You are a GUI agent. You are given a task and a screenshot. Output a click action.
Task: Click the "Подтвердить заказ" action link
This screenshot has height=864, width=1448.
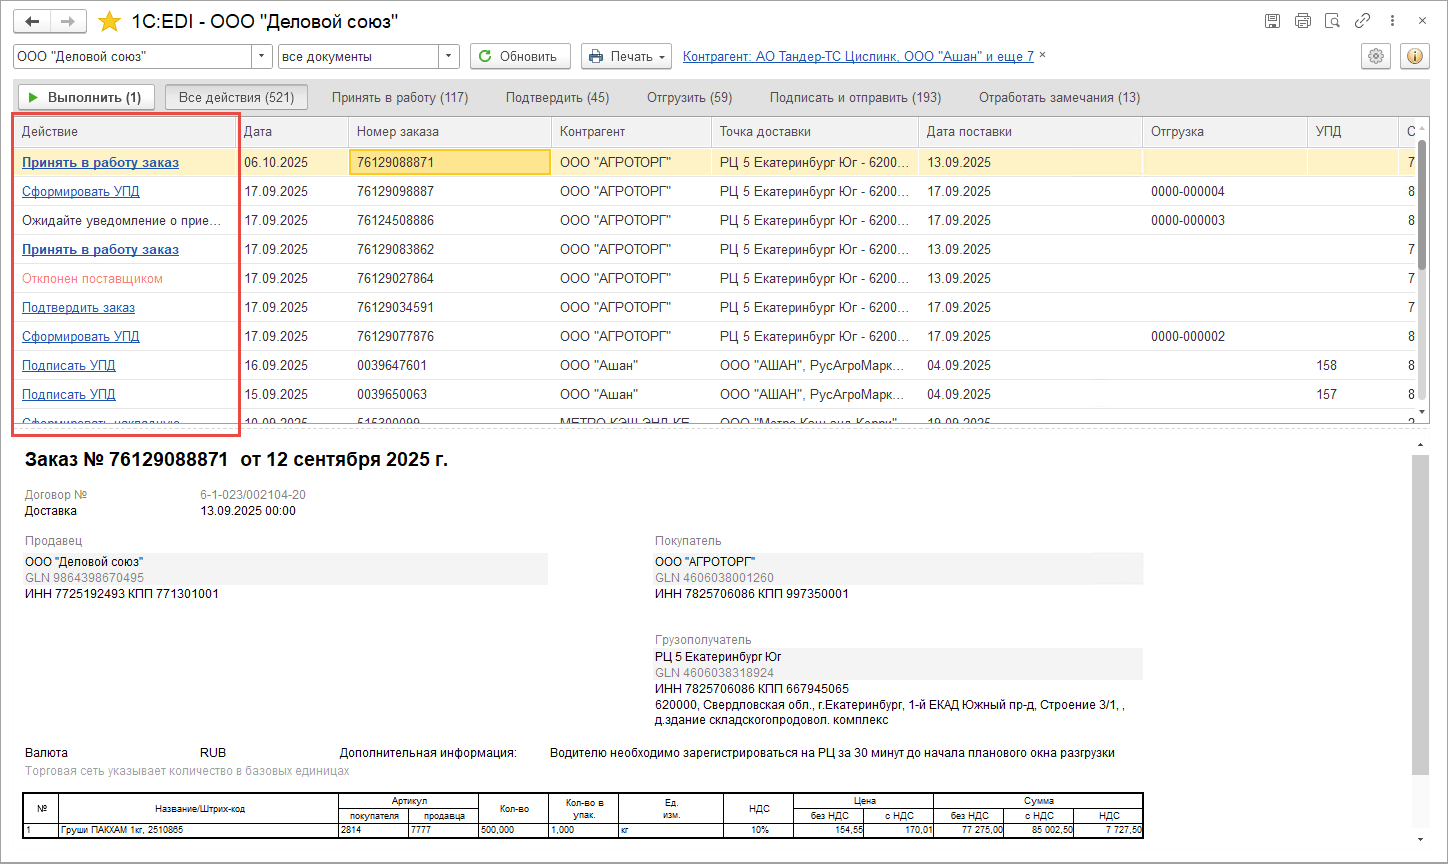(x=78, y=308)
